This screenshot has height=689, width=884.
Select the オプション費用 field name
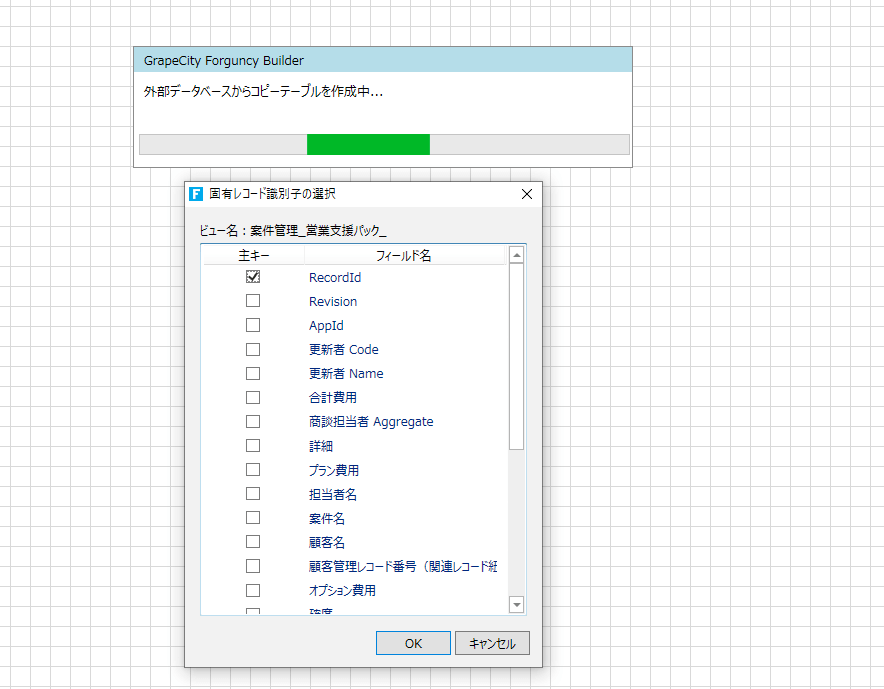click(342, 590)
